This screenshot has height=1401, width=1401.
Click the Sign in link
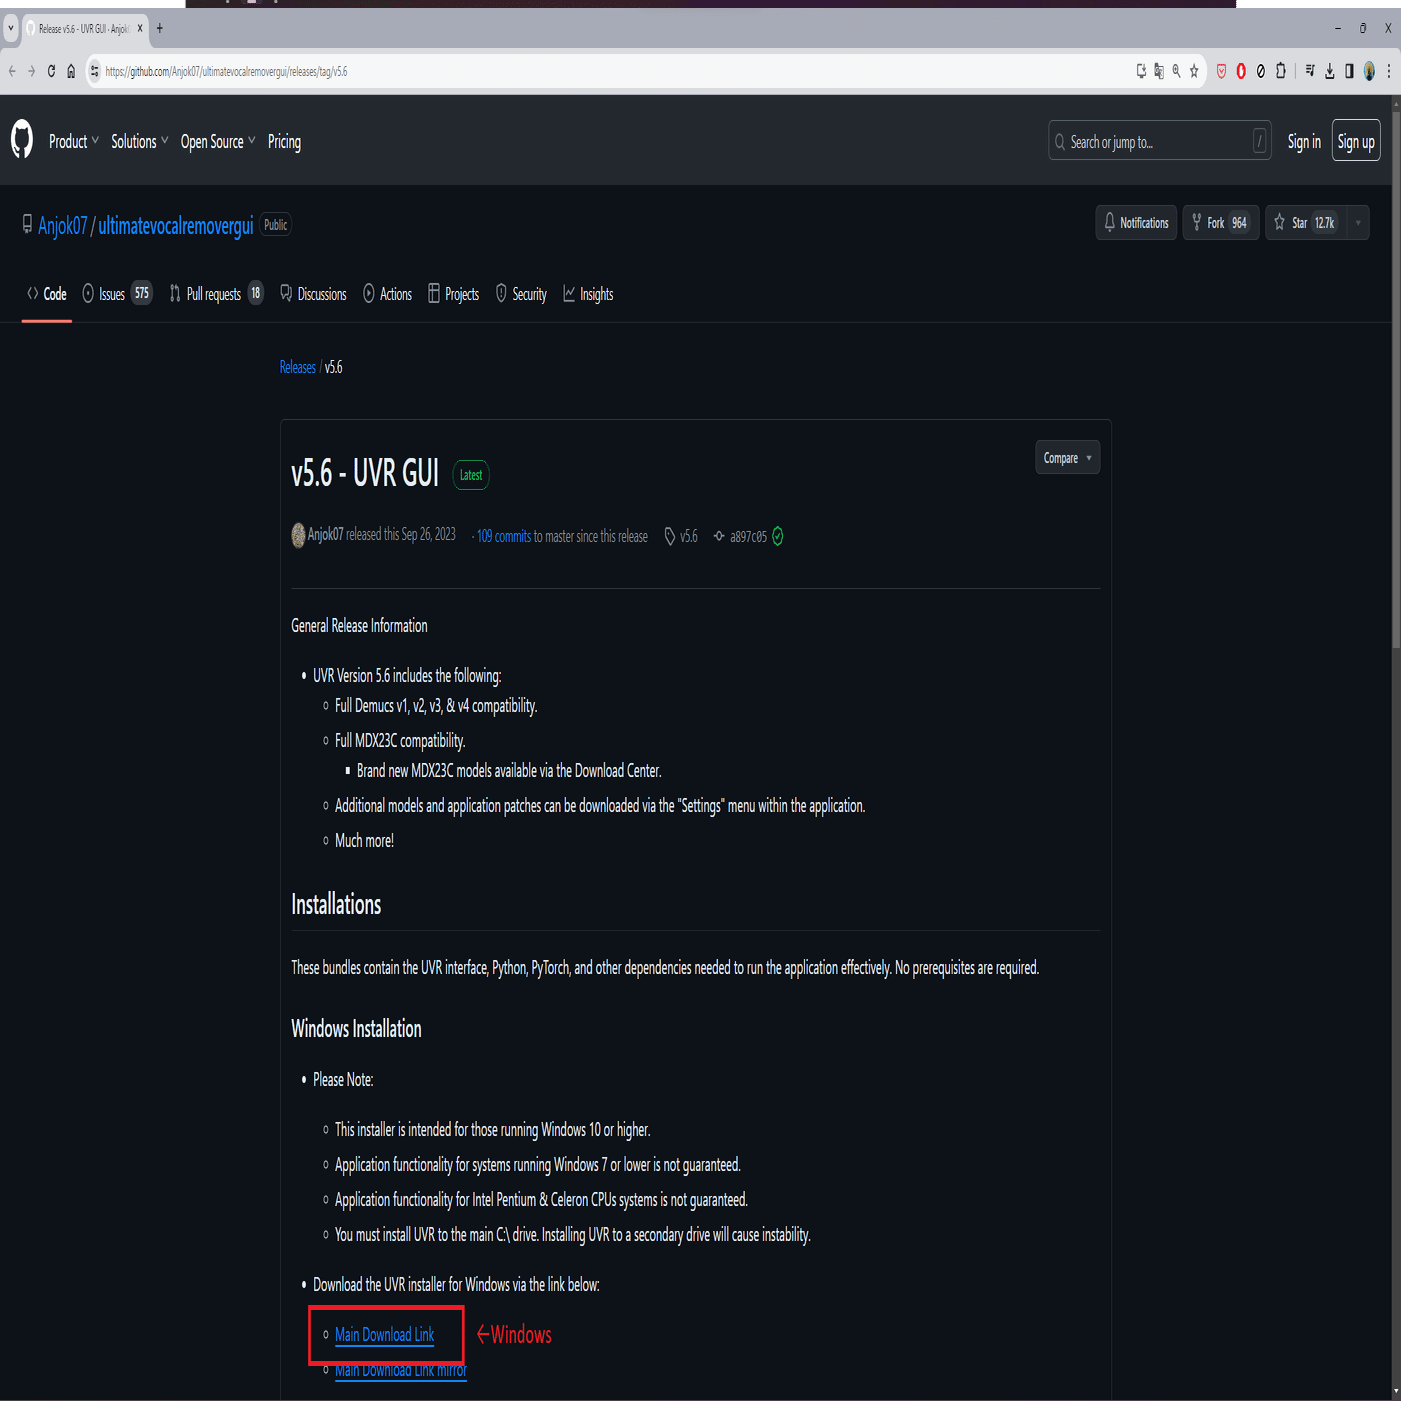point(1304,141)
